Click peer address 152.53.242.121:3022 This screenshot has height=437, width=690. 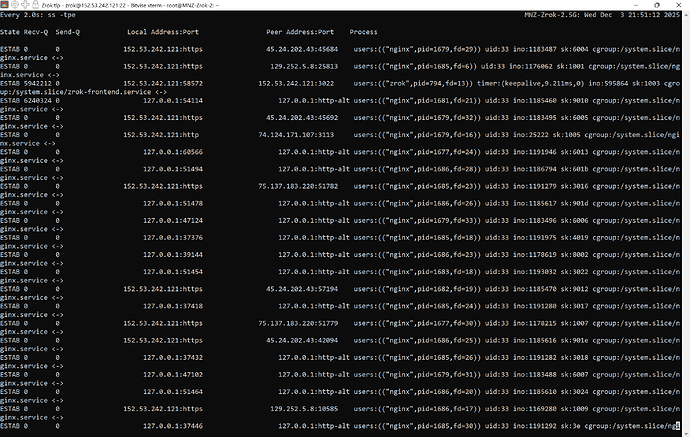coord(296,84)
